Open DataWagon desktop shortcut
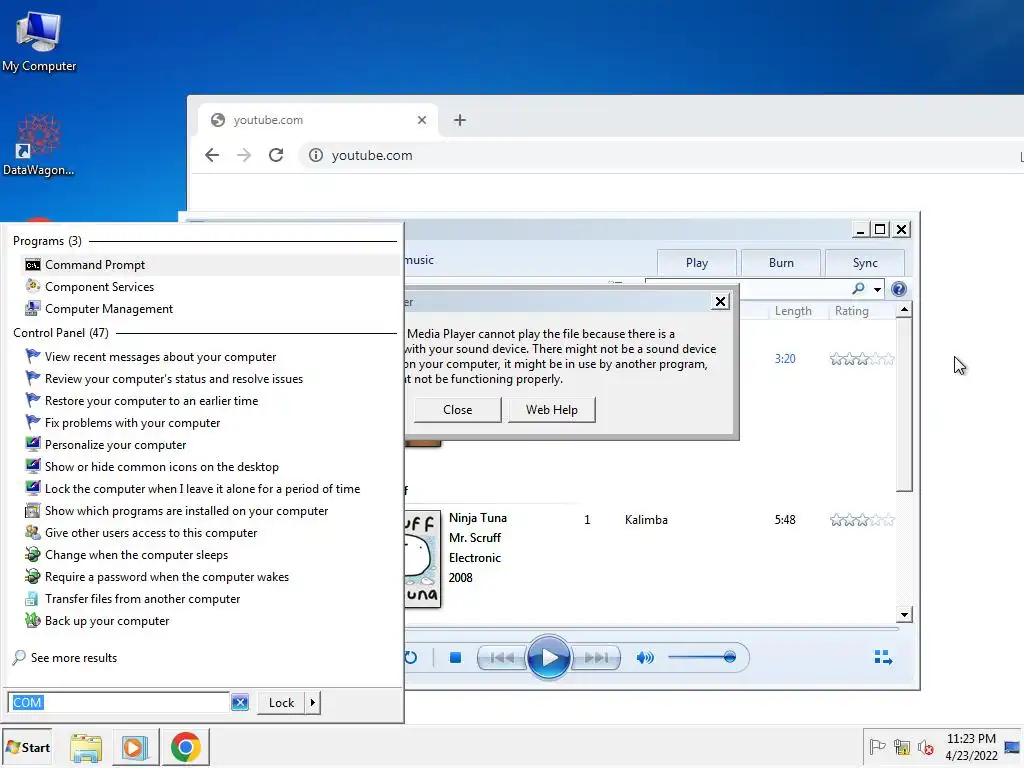Viewport: 1024px width, 768px height. click(39, 145)
